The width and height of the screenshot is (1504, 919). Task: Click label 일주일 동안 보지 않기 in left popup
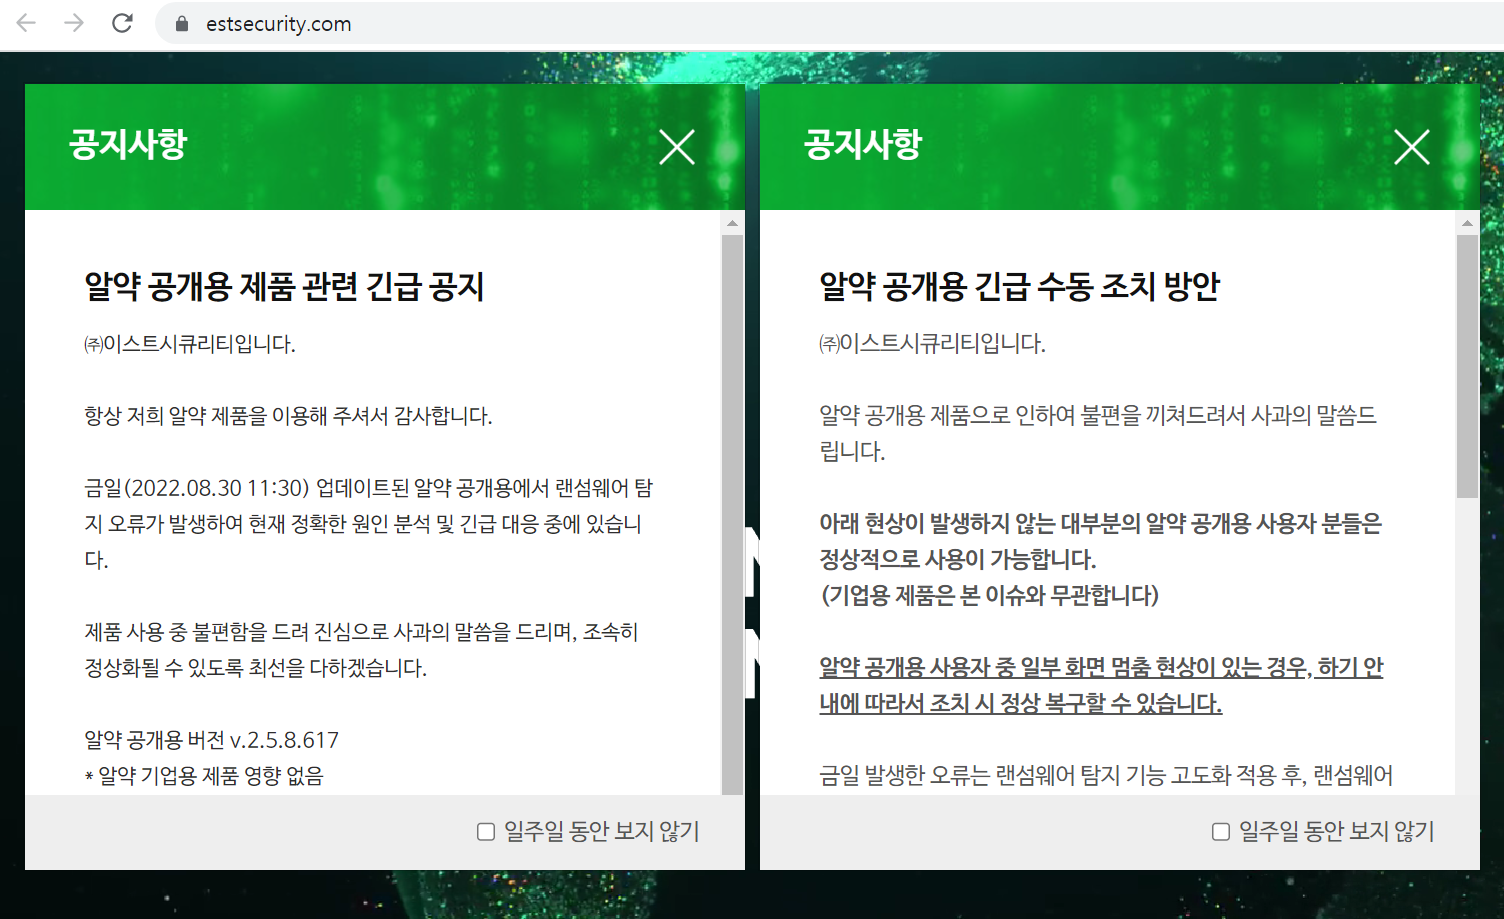coord(602,832)
